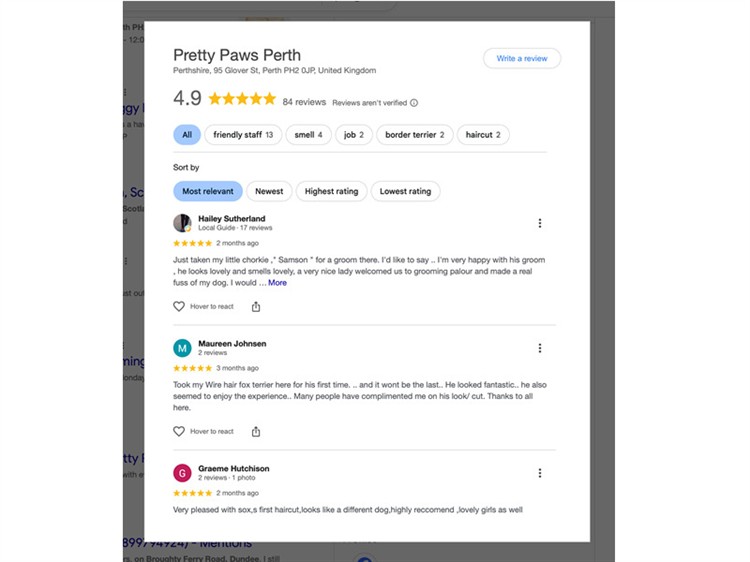Open Graeme Hutchison's profile name link
Viewport: 750px width, 562px height.
233,468
